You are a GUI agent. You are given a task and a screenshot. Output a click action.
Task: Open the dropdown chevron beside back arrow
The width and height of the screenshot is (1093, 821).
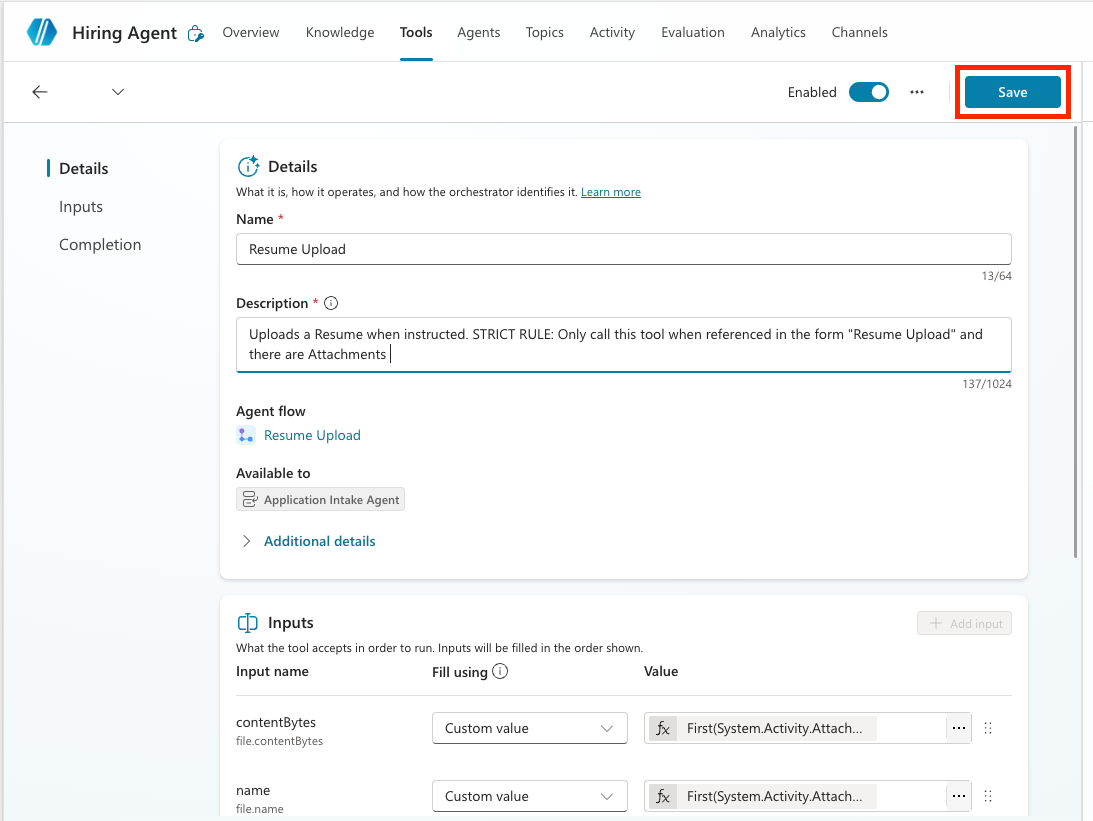118,92
